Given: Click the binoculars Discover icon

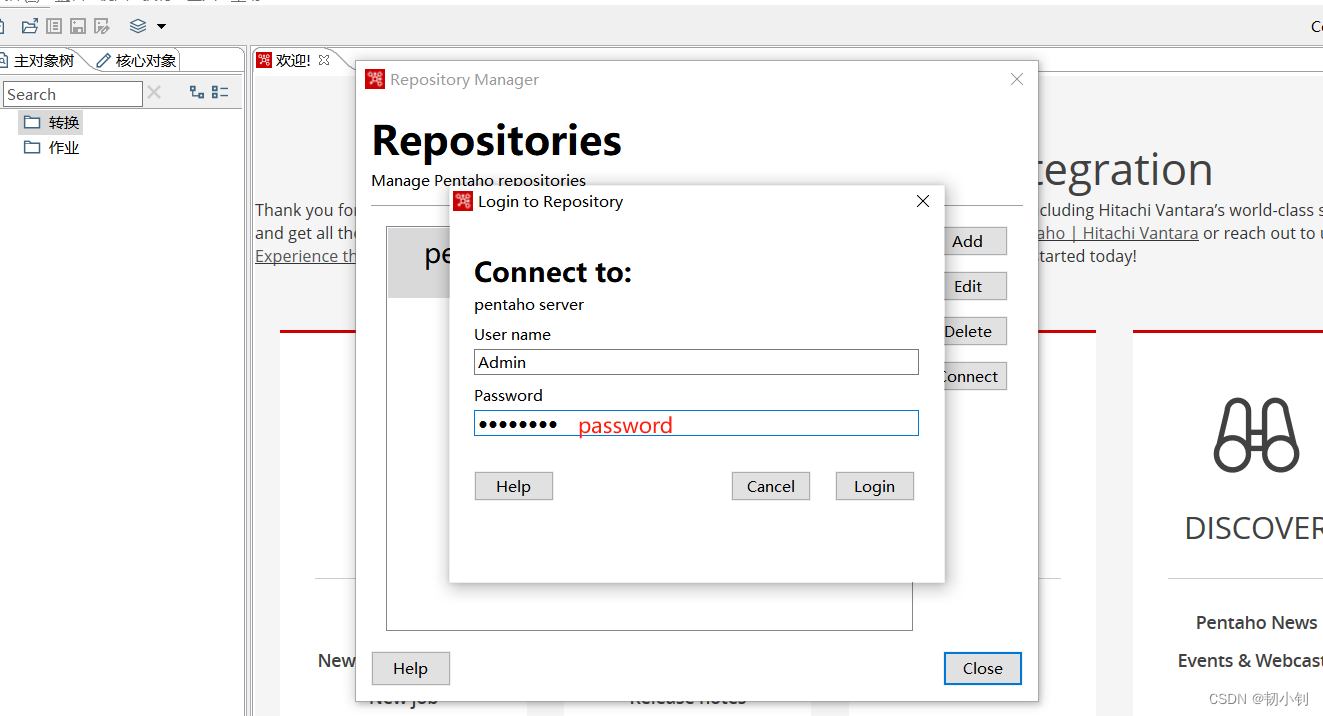Looking at the screenshot, I should (x=1256, y=435).
